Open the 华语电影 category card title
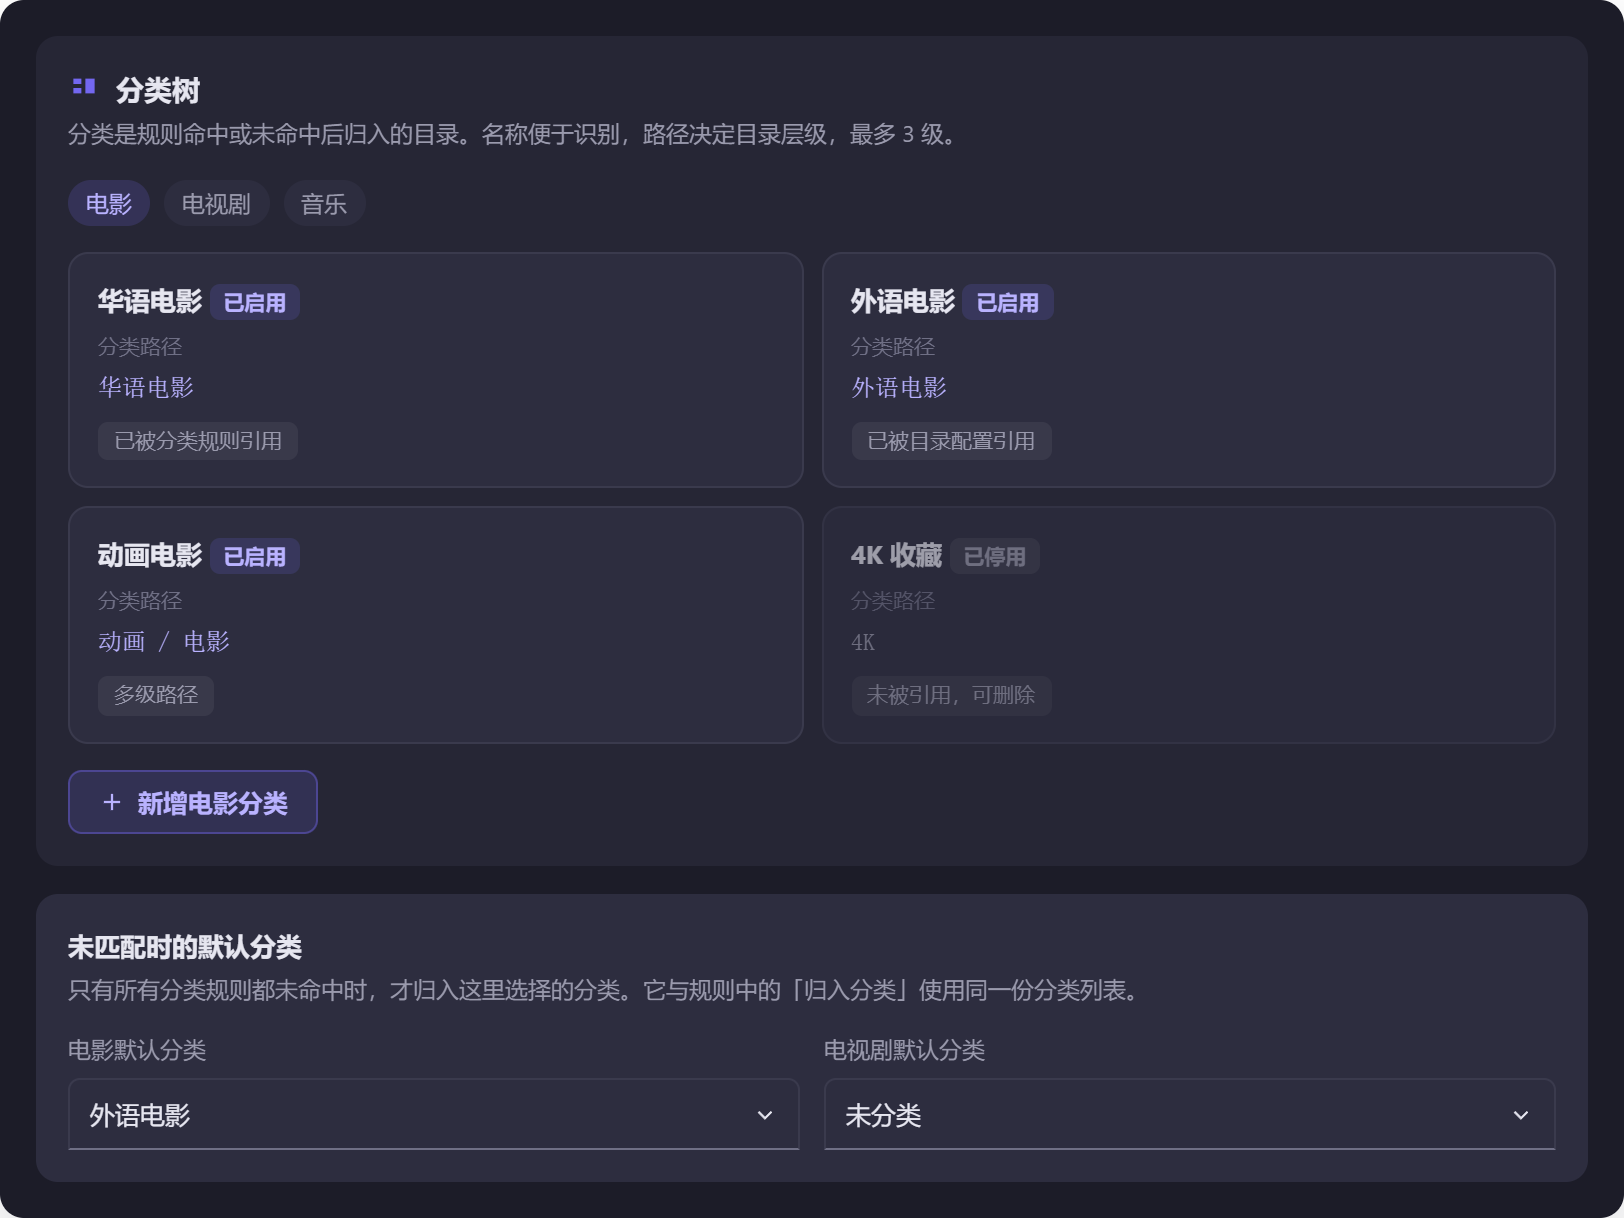This screenshot has width=1624, height=1218. (x=150, y=301)
